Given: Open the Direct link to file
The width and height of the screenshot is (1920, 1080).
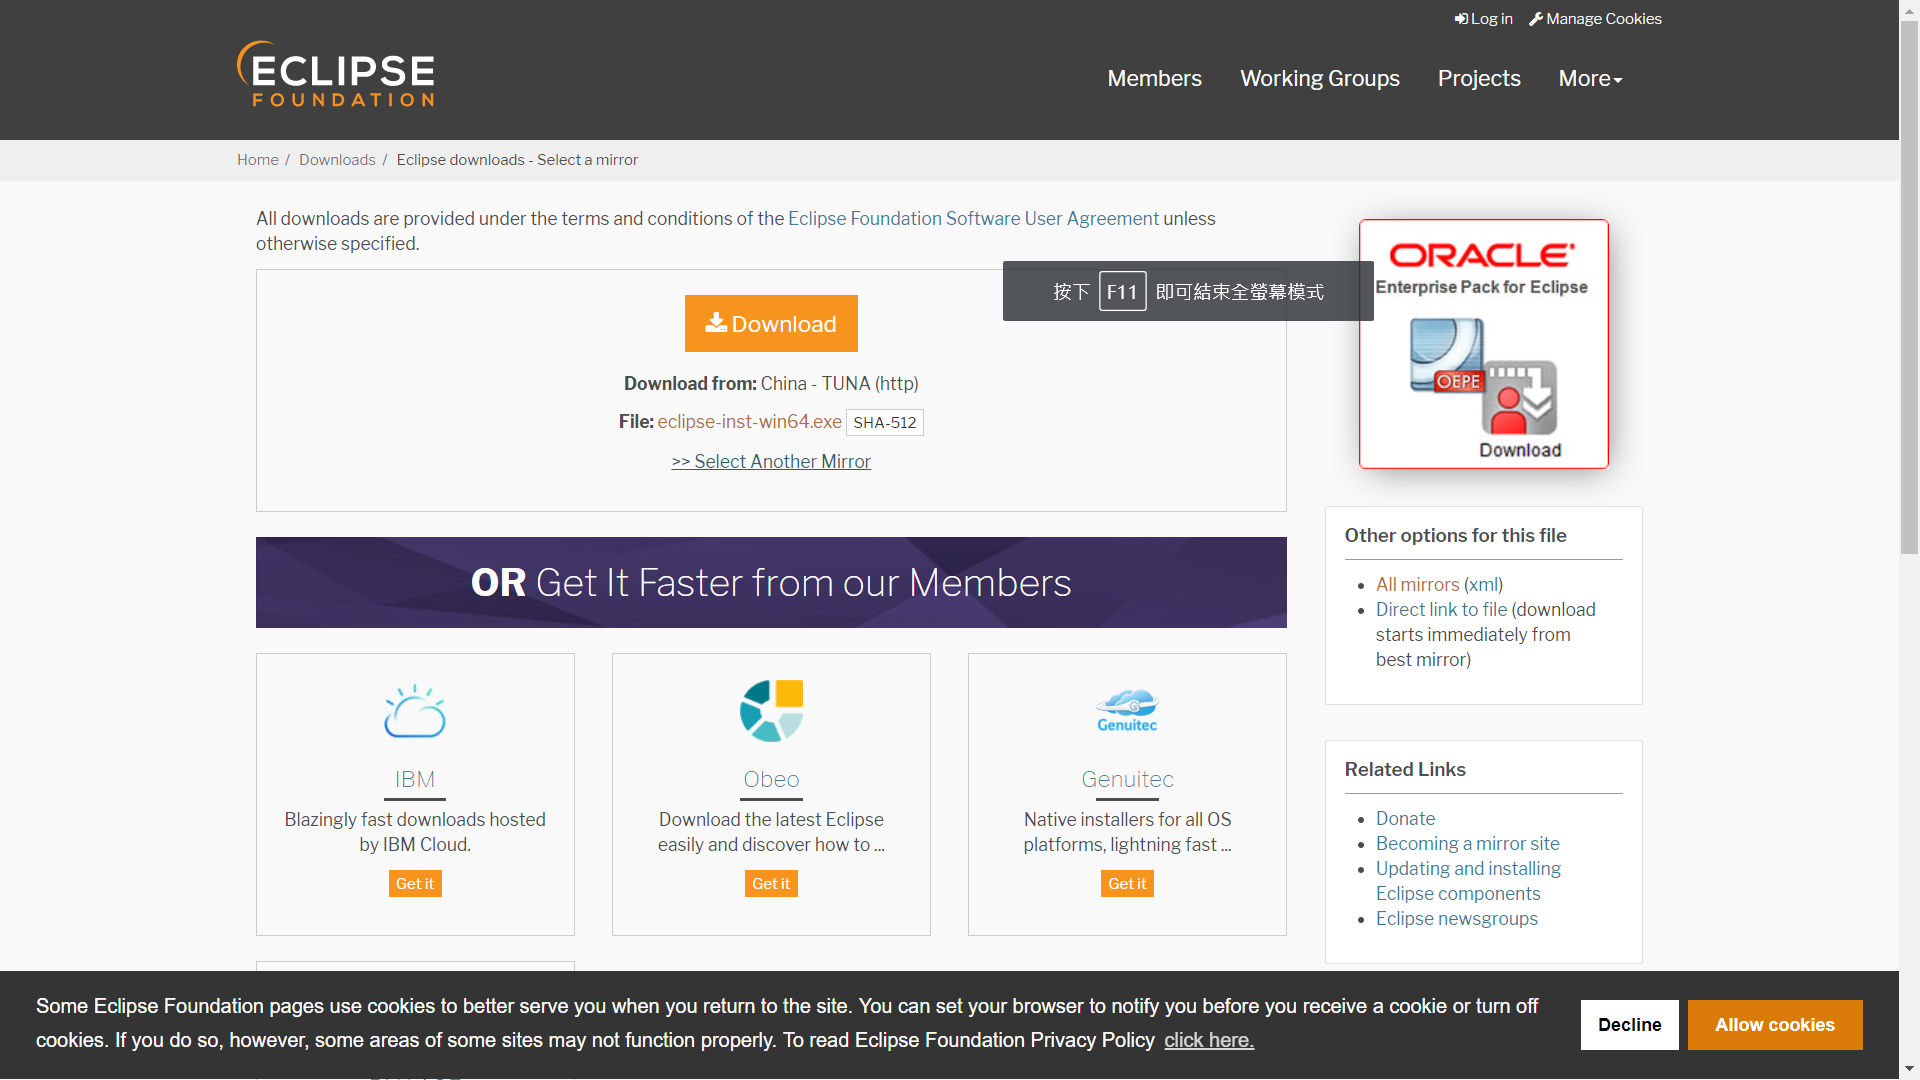Looking at the screenshot, I should click(x=1441, y=610).
